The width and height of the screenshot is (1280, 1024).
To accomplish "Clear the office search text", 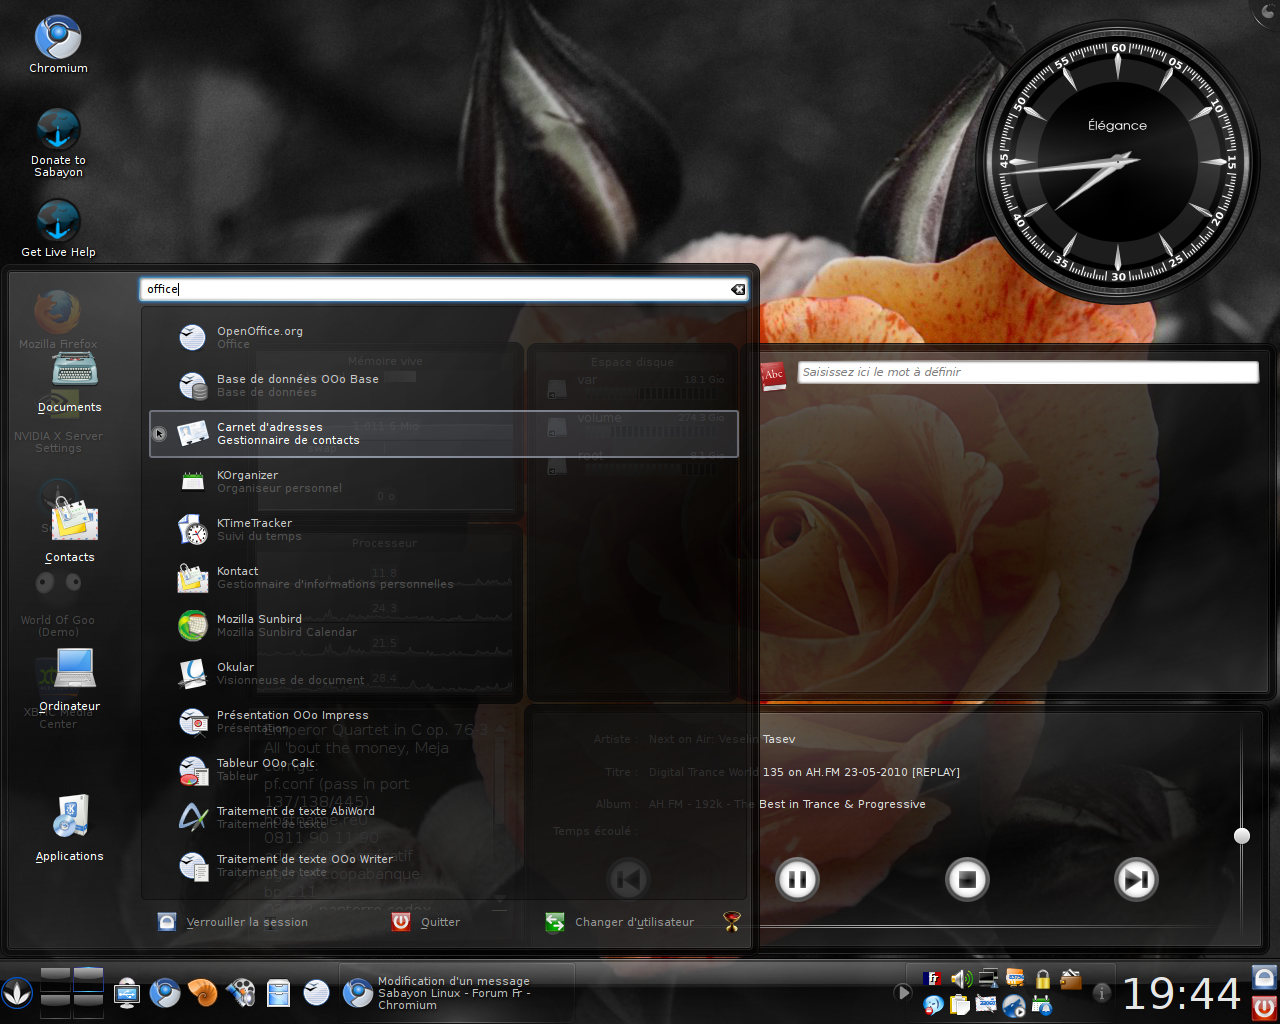I will [738, 289].
